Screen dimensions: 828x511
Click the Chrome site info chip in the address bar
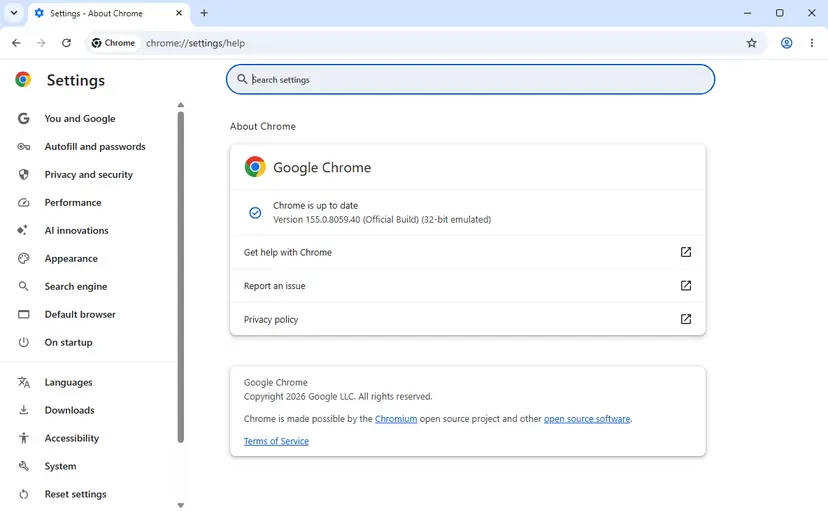click(113, 43)
